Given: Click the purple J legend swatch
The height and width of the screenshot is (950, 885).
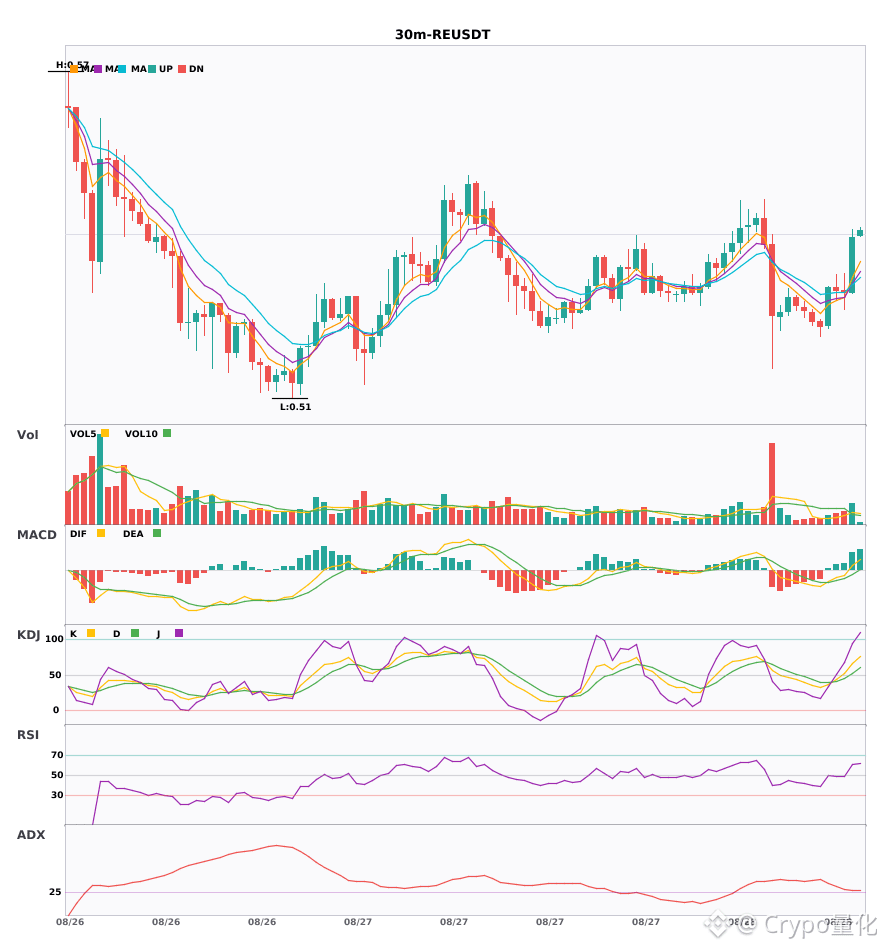Looking at the screenshot, I should click(x=179, y=633).
